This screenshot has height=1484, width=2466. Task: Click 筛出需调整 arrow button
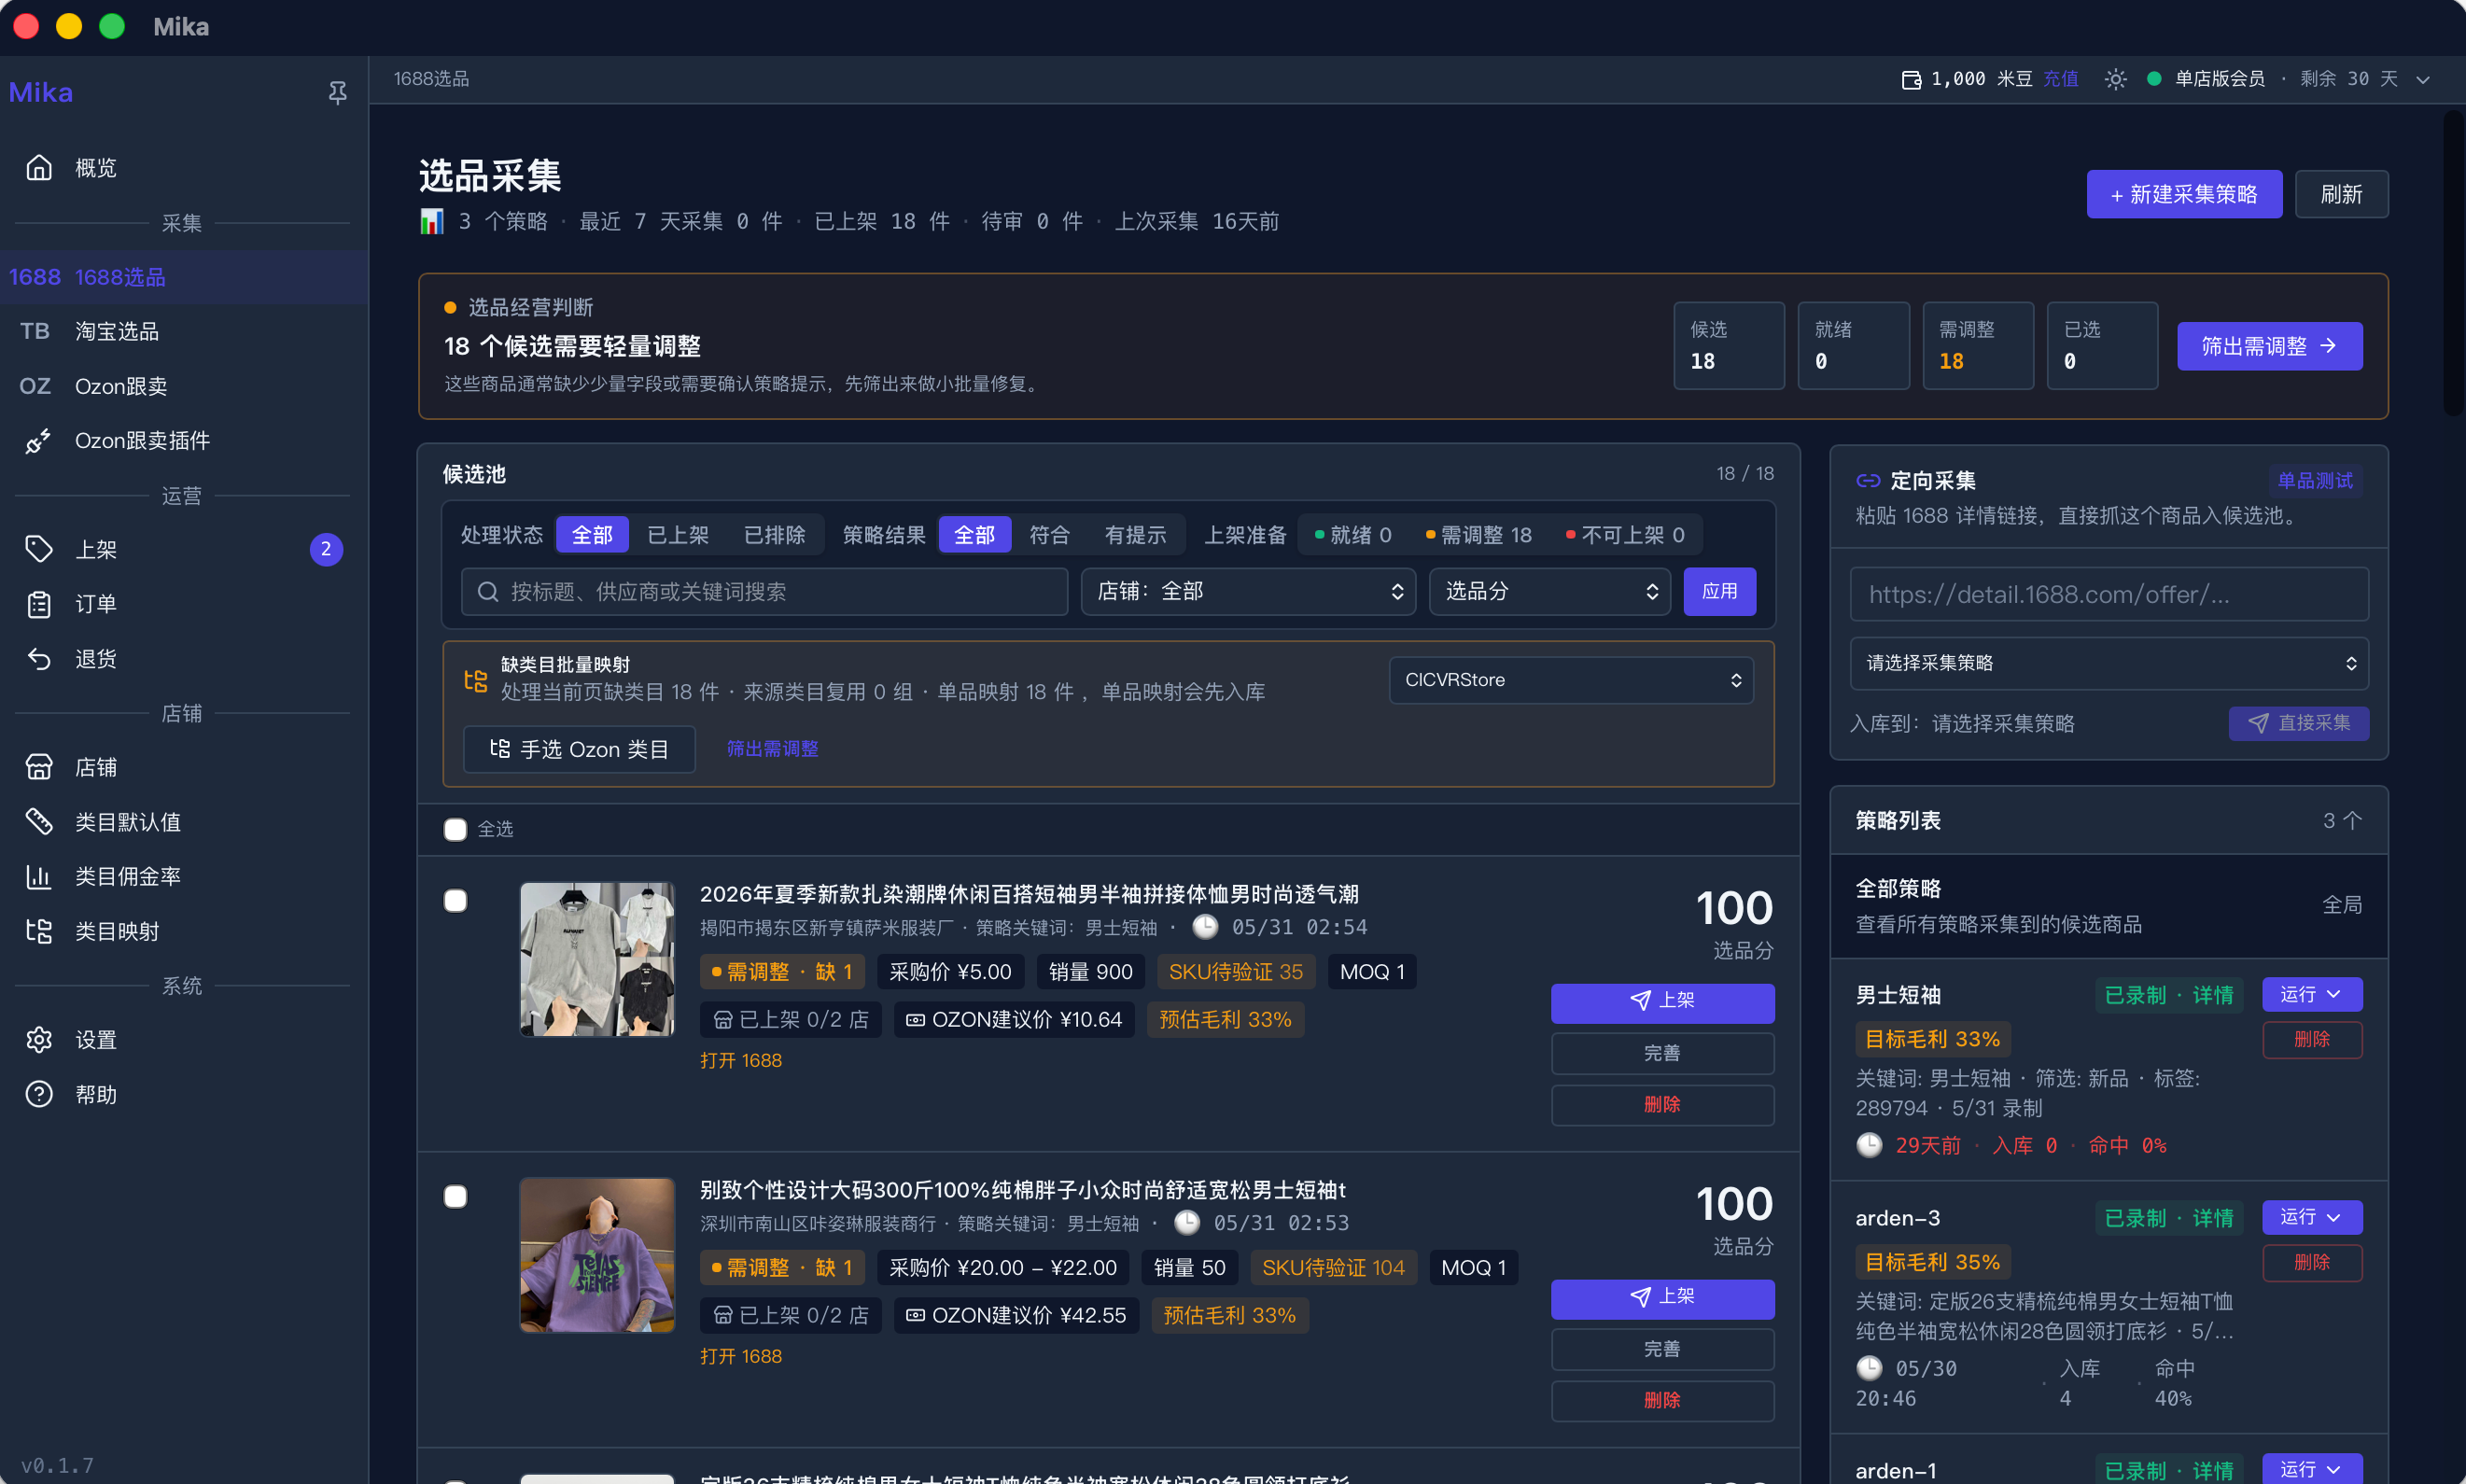point(2269,346)
